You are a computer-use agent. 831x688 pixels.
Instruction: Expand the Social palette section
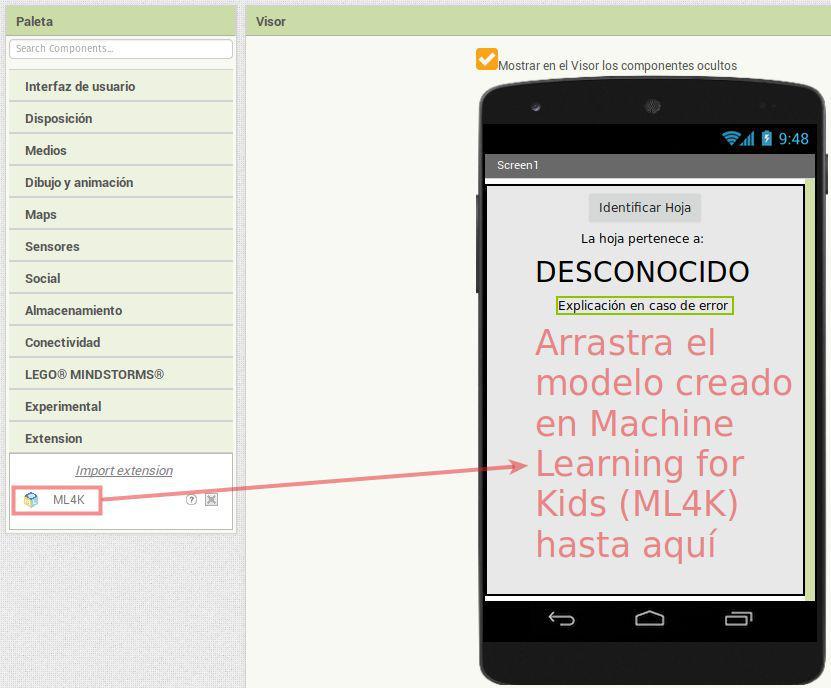pos(121,278)
